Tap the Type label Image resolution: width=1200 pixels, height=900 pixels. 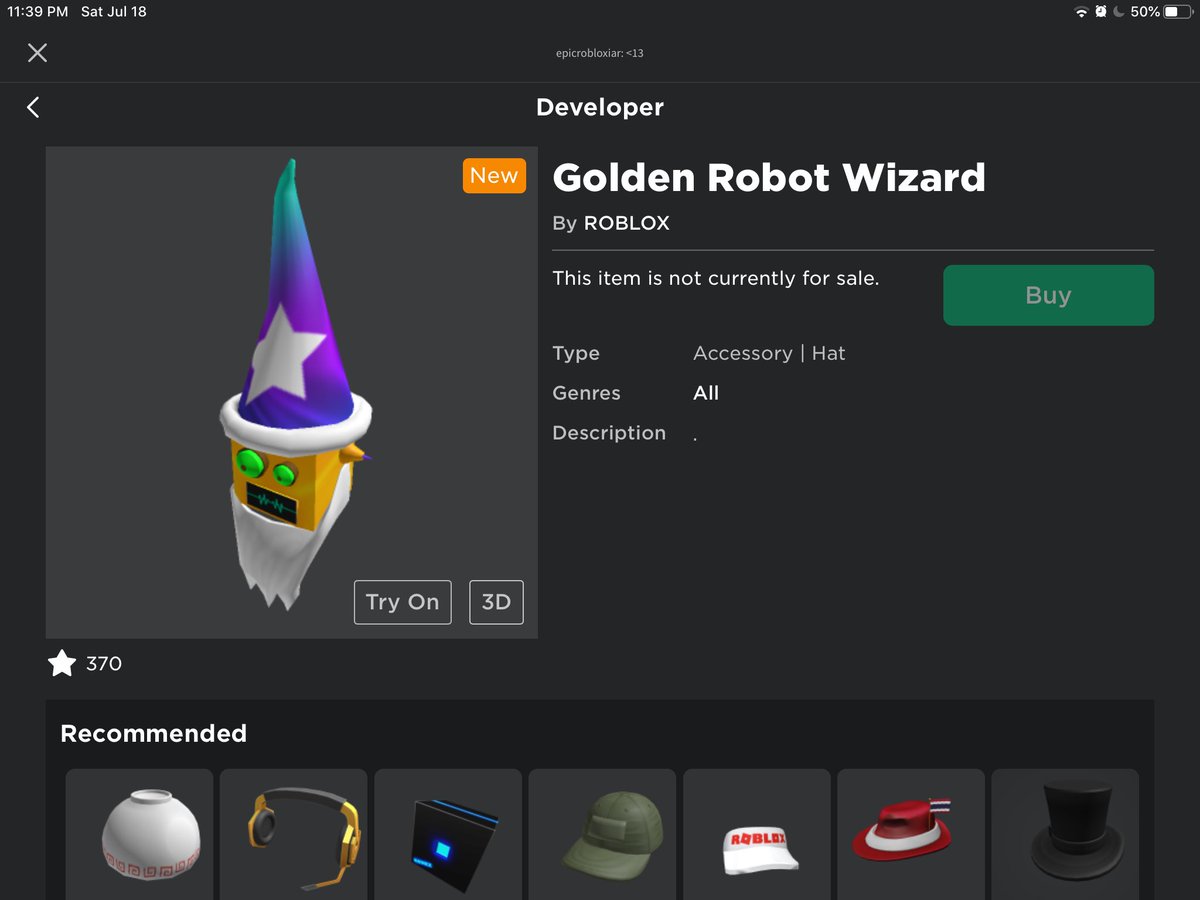(576, 353)
